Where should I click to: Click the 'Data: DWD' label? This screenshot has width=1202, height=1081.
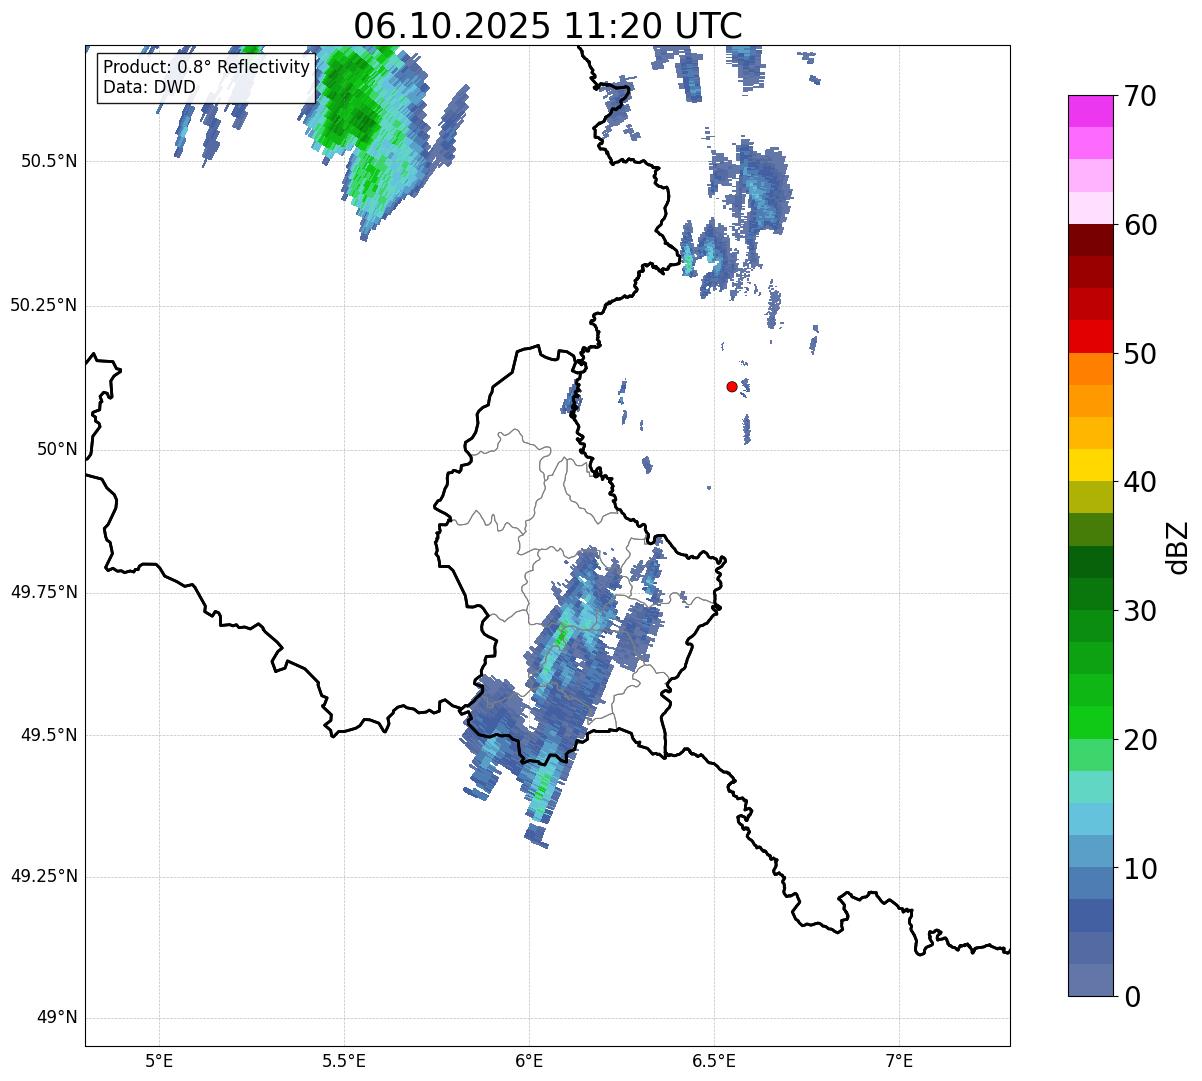tap(150, 87)
